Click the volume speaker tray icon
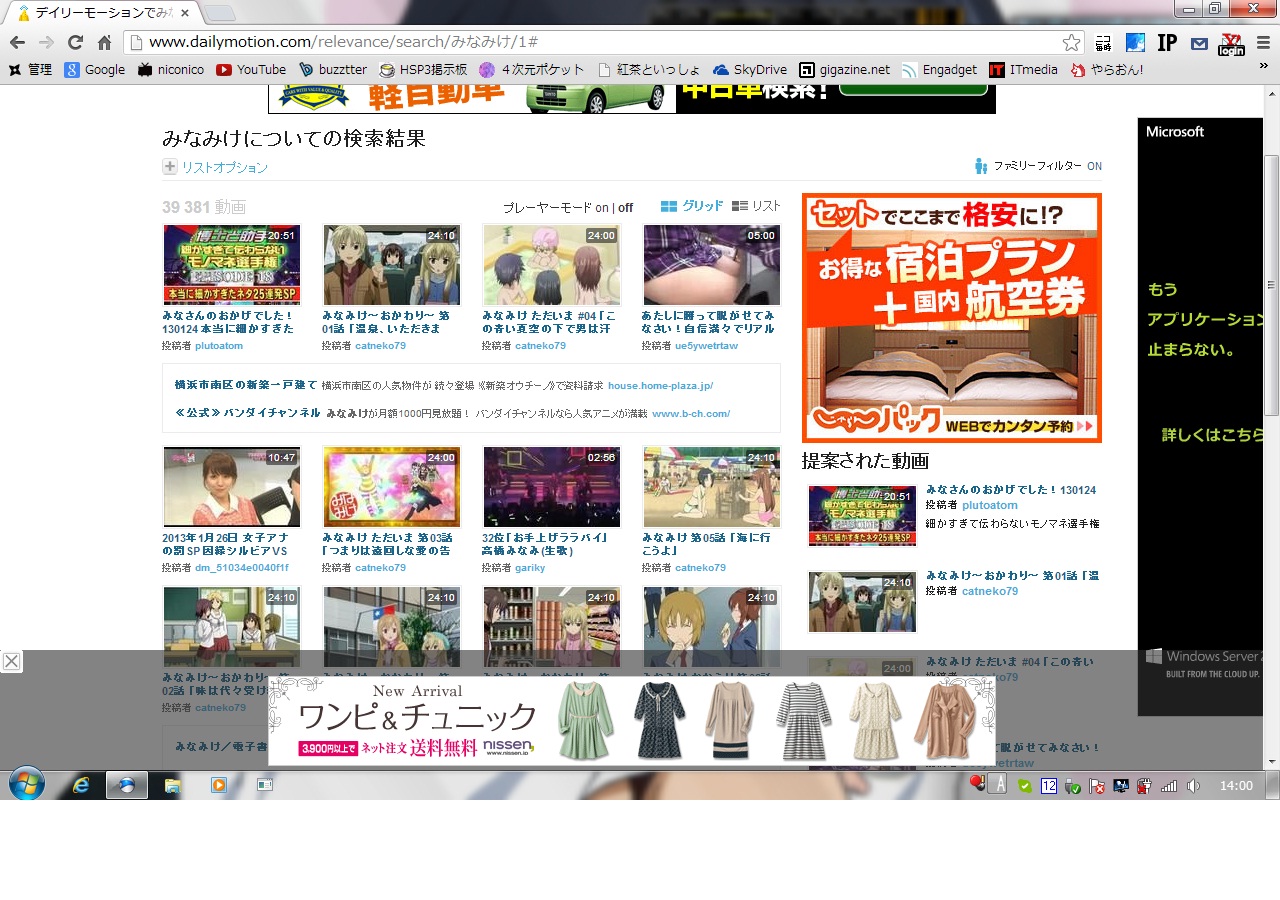 (1193, 786)
